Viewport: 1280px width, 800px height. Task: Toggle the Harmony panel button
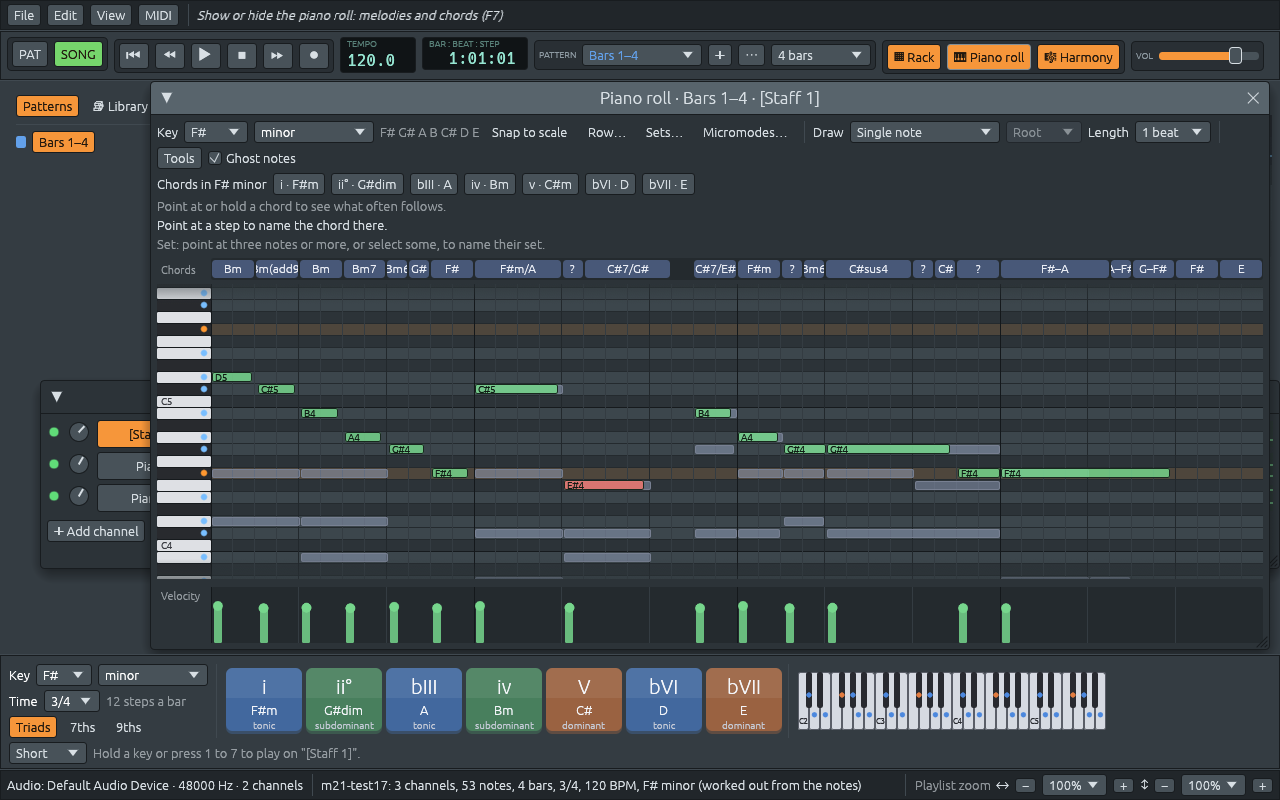click(x=1078, y=57)
